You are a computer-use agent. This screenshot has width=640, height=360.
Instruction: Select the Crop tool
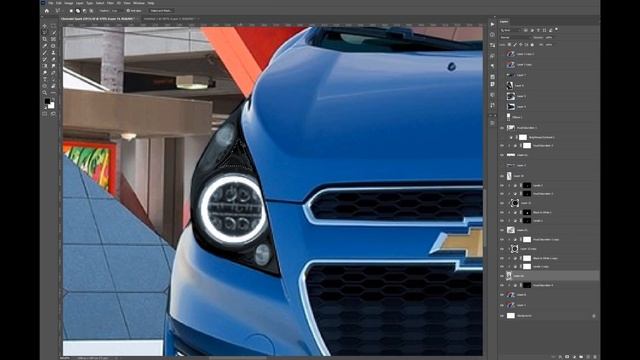(x=44, y=39)
